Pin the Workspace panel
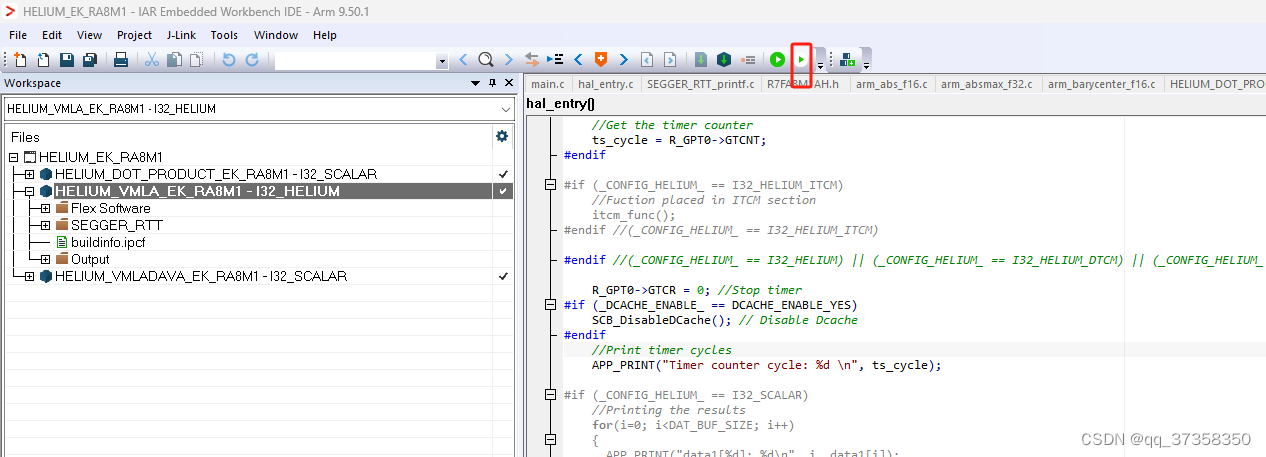The width and height of the screenshot is (1266, 457). pos(492,83)
